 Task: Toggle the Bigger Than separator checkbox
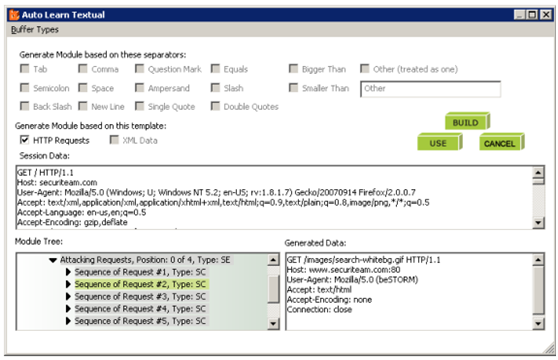point(293,69)
